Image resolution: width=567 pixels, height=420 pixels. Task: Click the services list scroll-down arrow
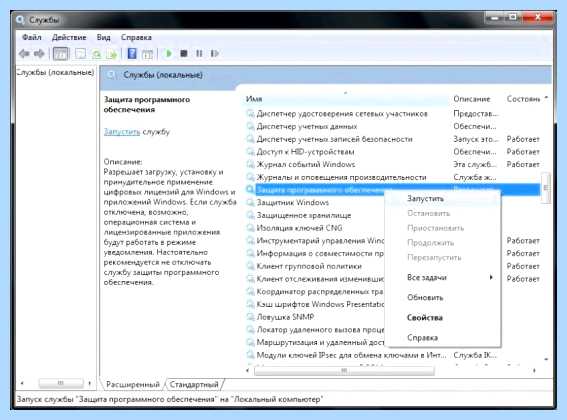546,359
